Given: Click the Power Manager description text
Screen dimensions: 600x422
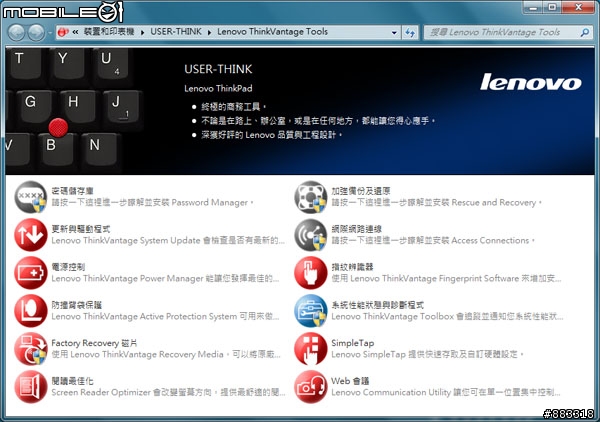Looking at the screenshot, I should [165, 278].
